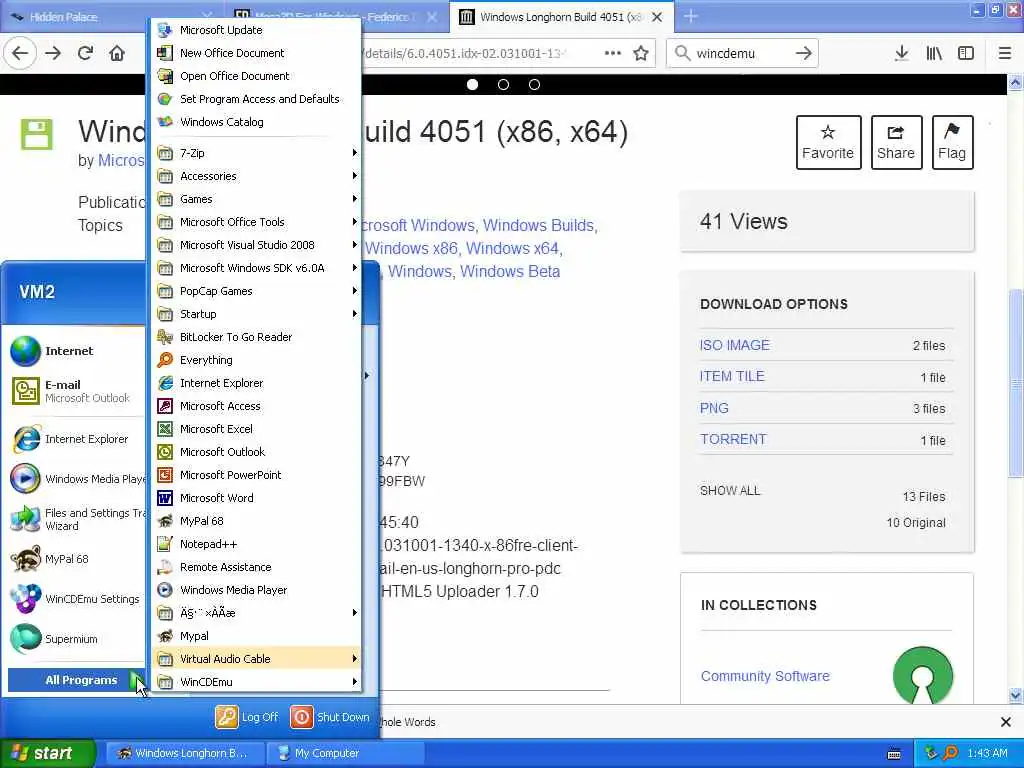The image size is (1024, 768).
Task: Open Files and Settings Transfer Wizard
Action: [x=76, y=519]
